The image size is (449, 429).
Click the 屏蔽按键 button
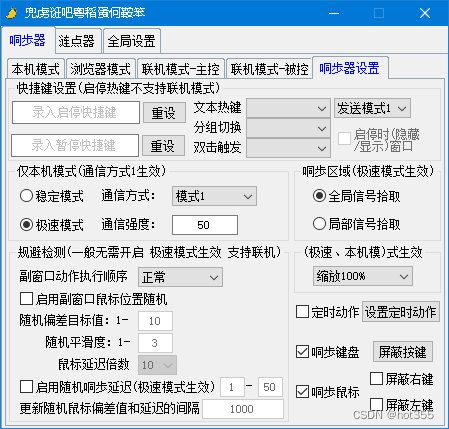point(403,352)
